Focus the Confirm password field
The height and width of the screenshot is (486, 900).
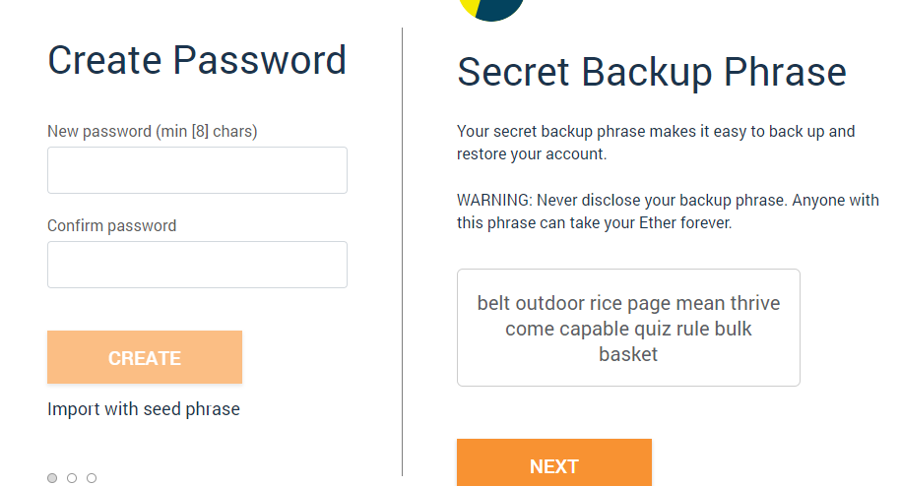pos(197,264)
